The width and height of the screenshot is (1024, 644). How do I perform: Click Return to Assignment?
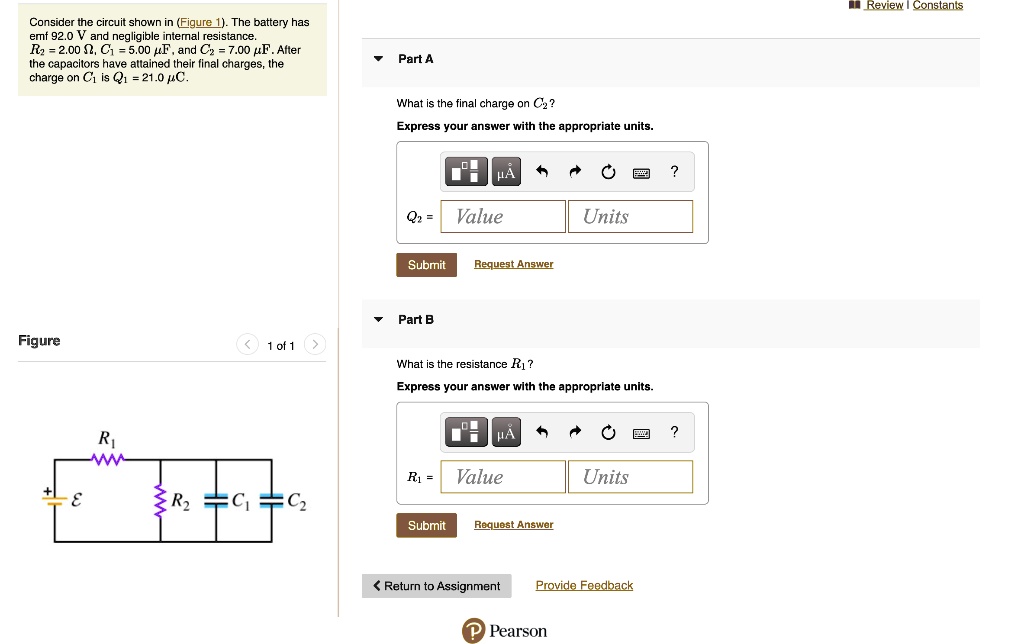(x=437, y=585)
